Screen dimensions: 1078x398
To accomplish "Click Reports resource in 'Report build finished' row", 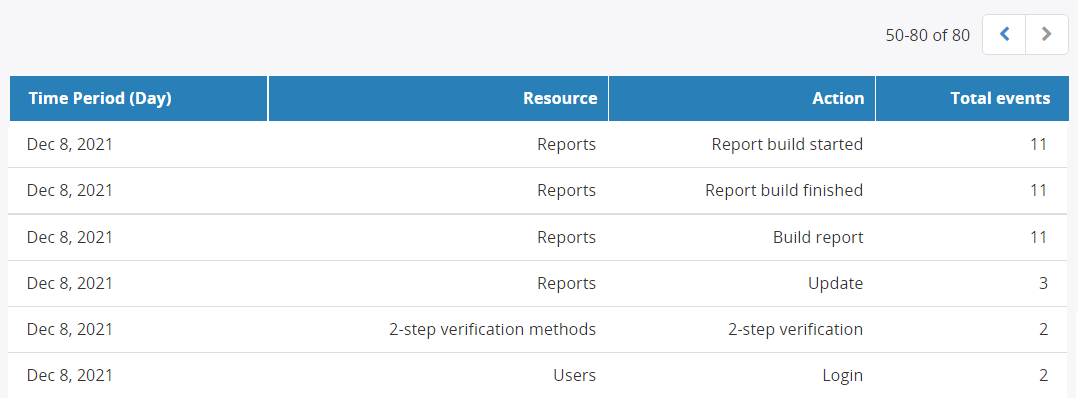I will click(566, 190).
